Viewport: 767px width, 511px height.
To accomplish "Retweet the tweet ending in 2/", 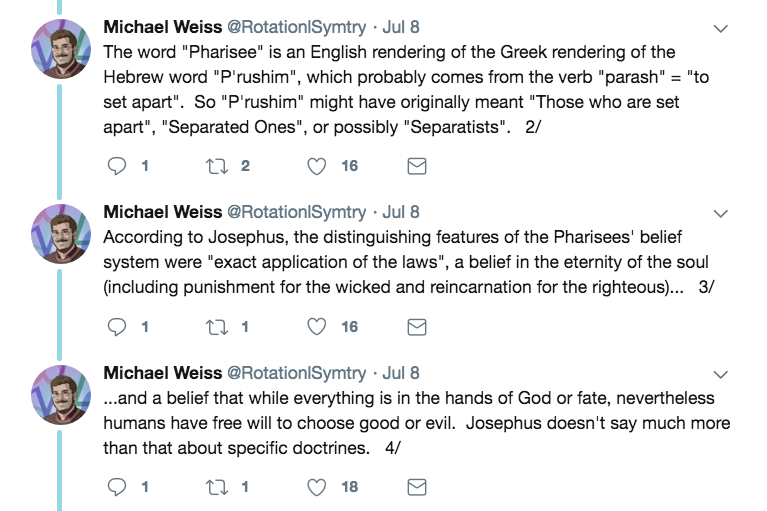I will coord(216,166).
